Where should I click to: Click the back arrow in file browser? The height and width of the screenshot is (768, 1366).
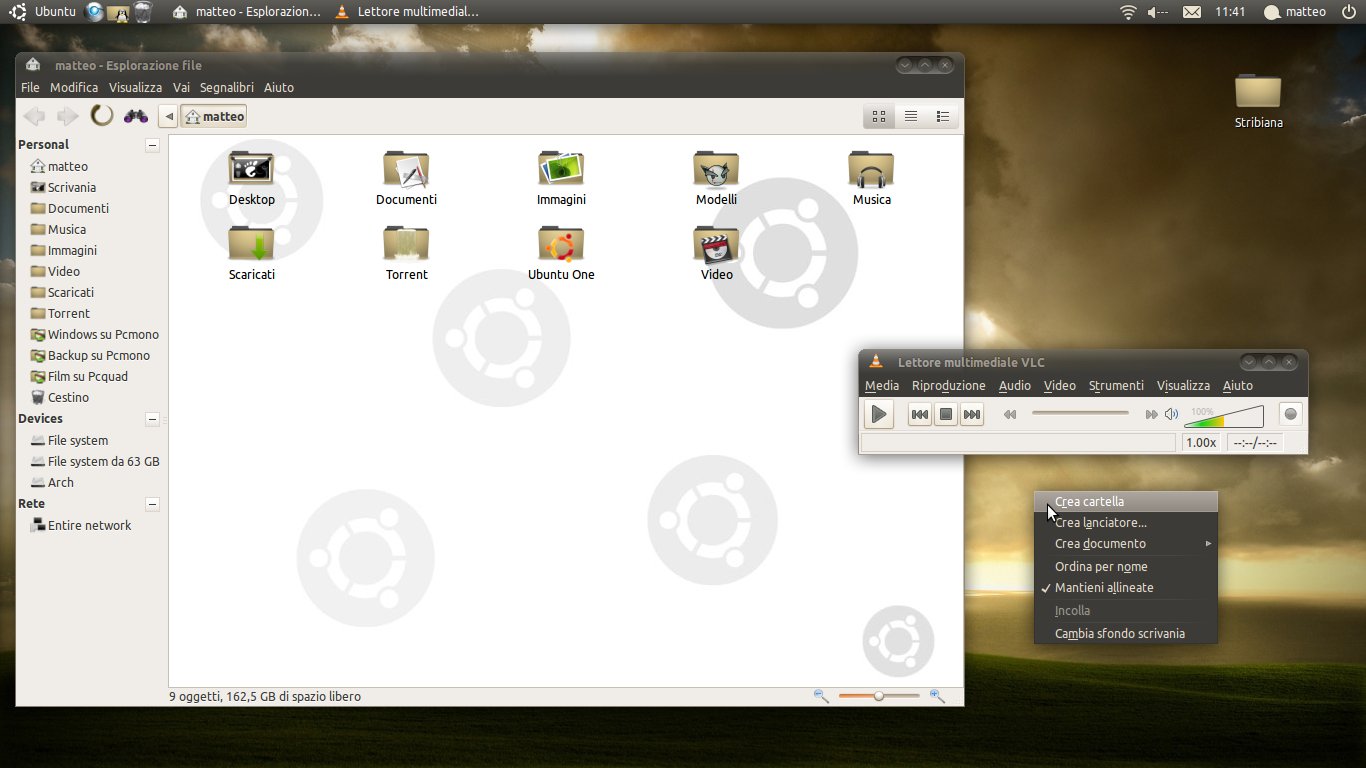[34, 116]
